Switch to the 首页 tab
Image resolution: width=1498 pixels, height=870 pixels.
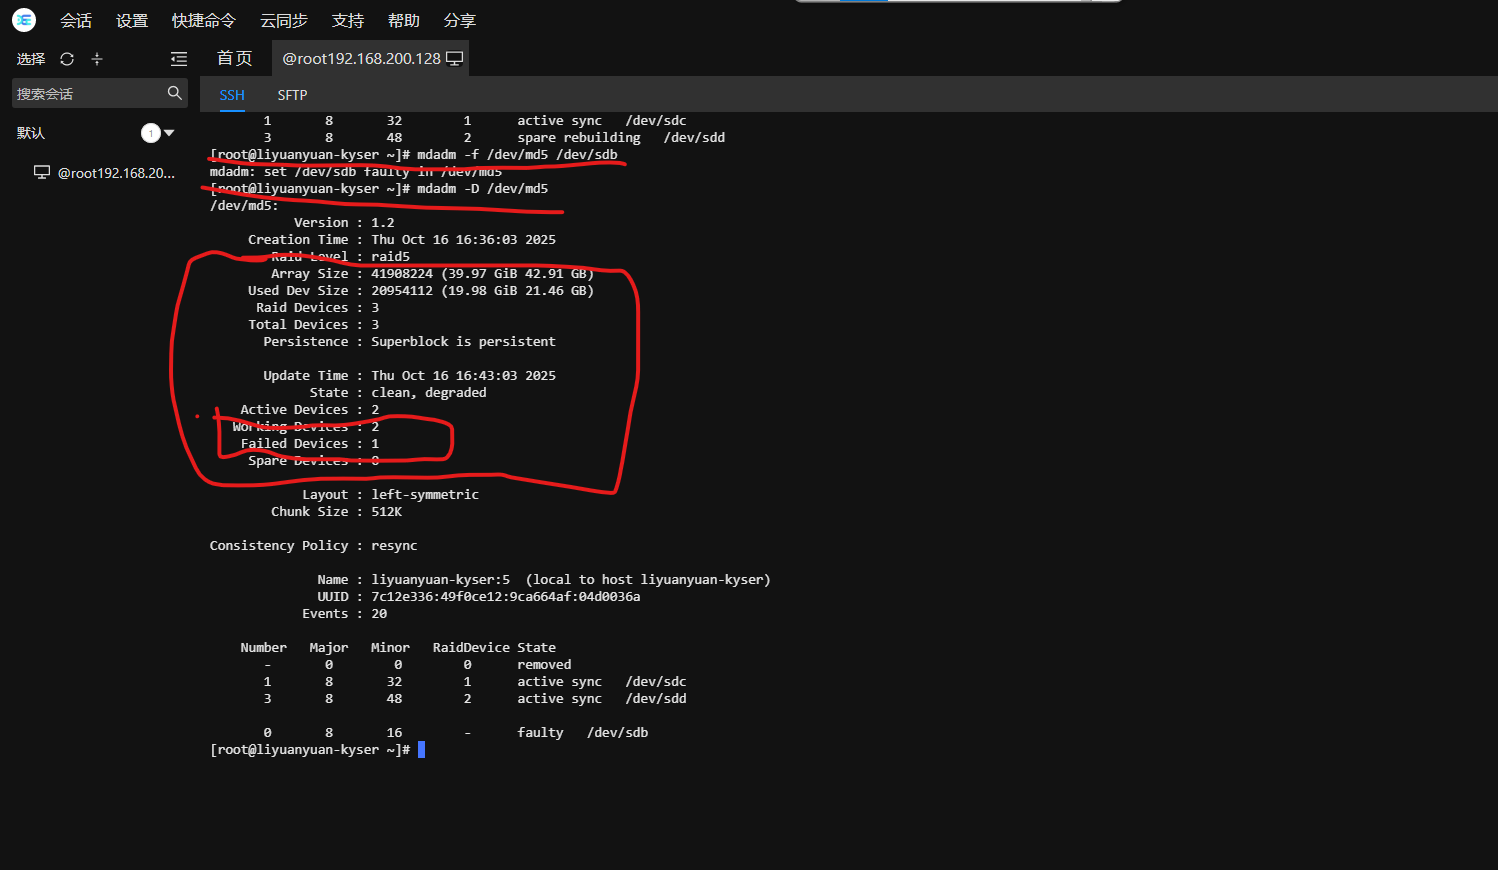click(235, 58)
